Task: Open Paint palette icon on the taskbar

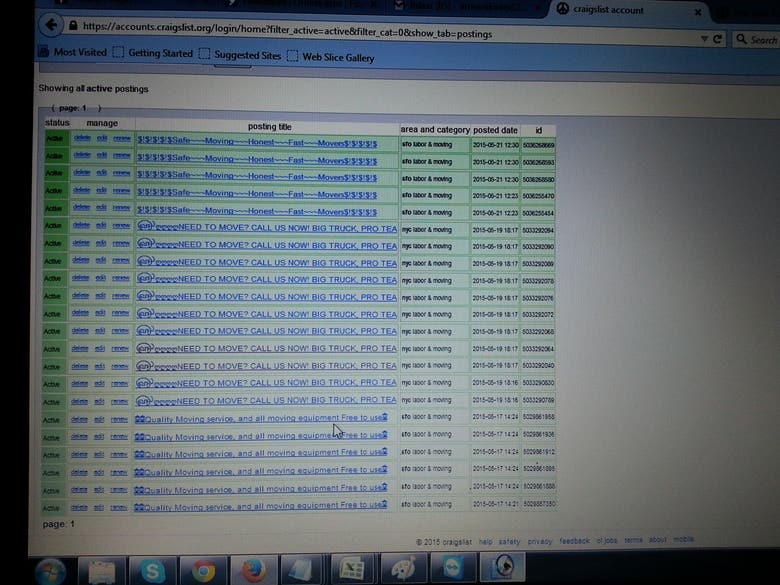Action: coord(402,568)
